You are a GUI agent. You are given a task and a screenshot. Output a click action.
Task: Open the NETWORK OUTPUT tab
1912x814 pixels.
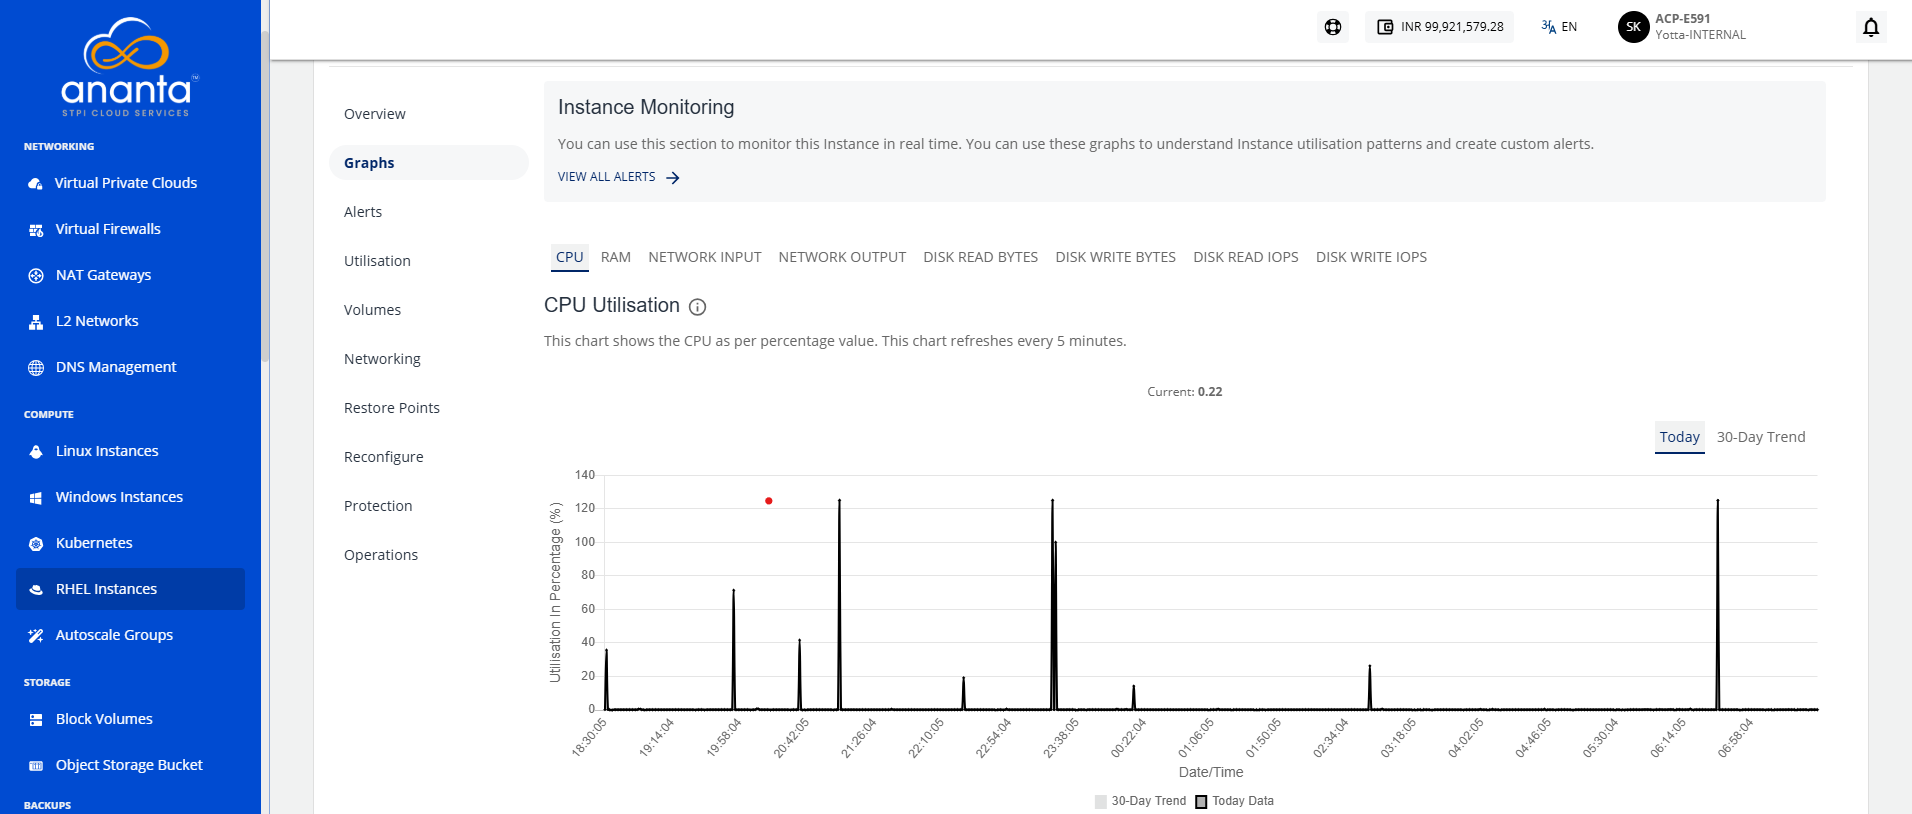(842, 257)
